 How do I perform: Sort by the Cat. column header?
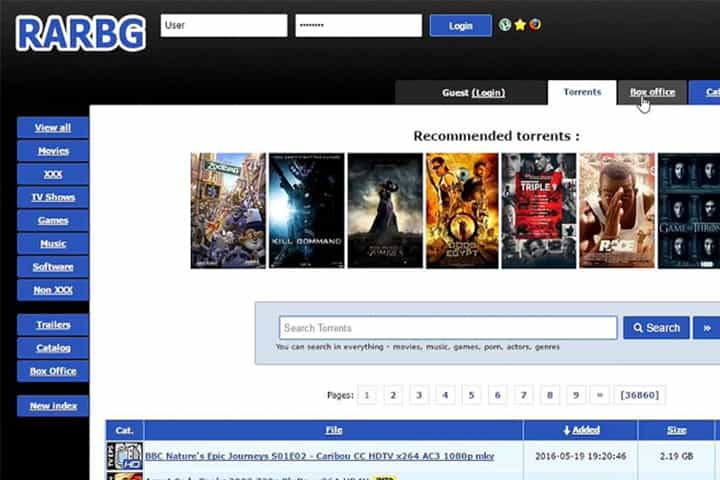coord(124,430)
